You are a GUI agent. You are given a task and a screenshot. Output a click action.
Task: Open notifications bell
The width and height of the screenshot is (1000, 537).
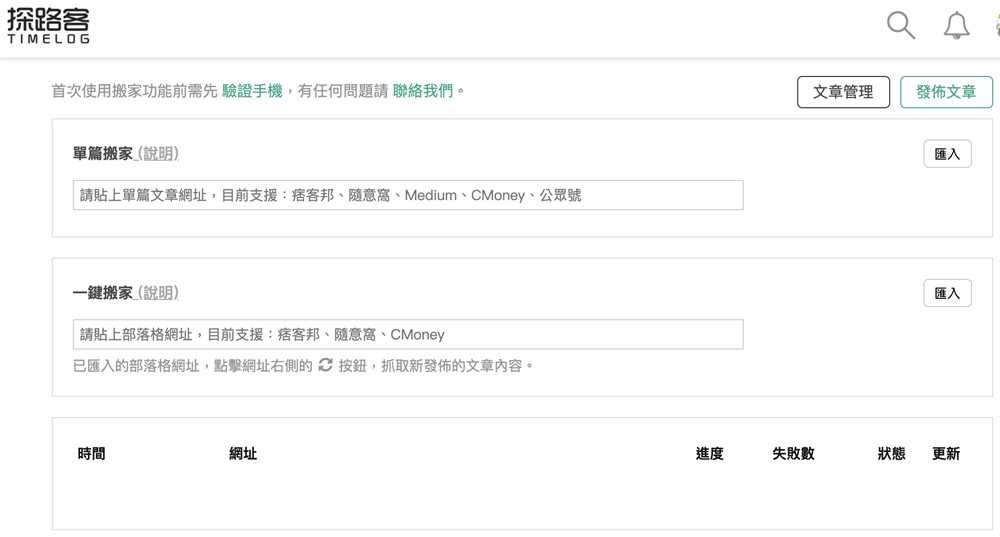(x=956, y=26)
